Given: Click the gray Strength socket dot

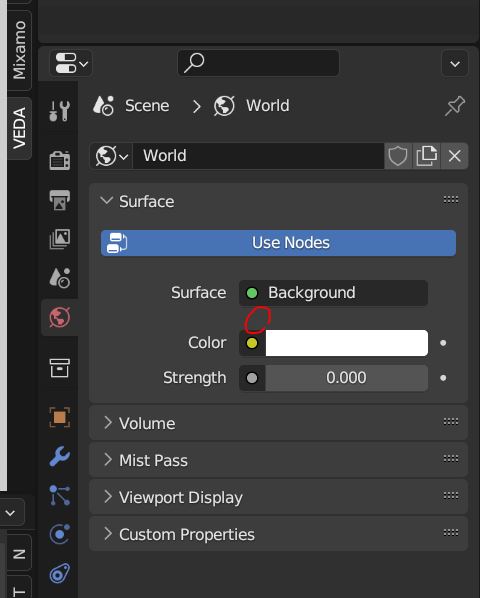Looking at the screenshot, I should [252, 378].
